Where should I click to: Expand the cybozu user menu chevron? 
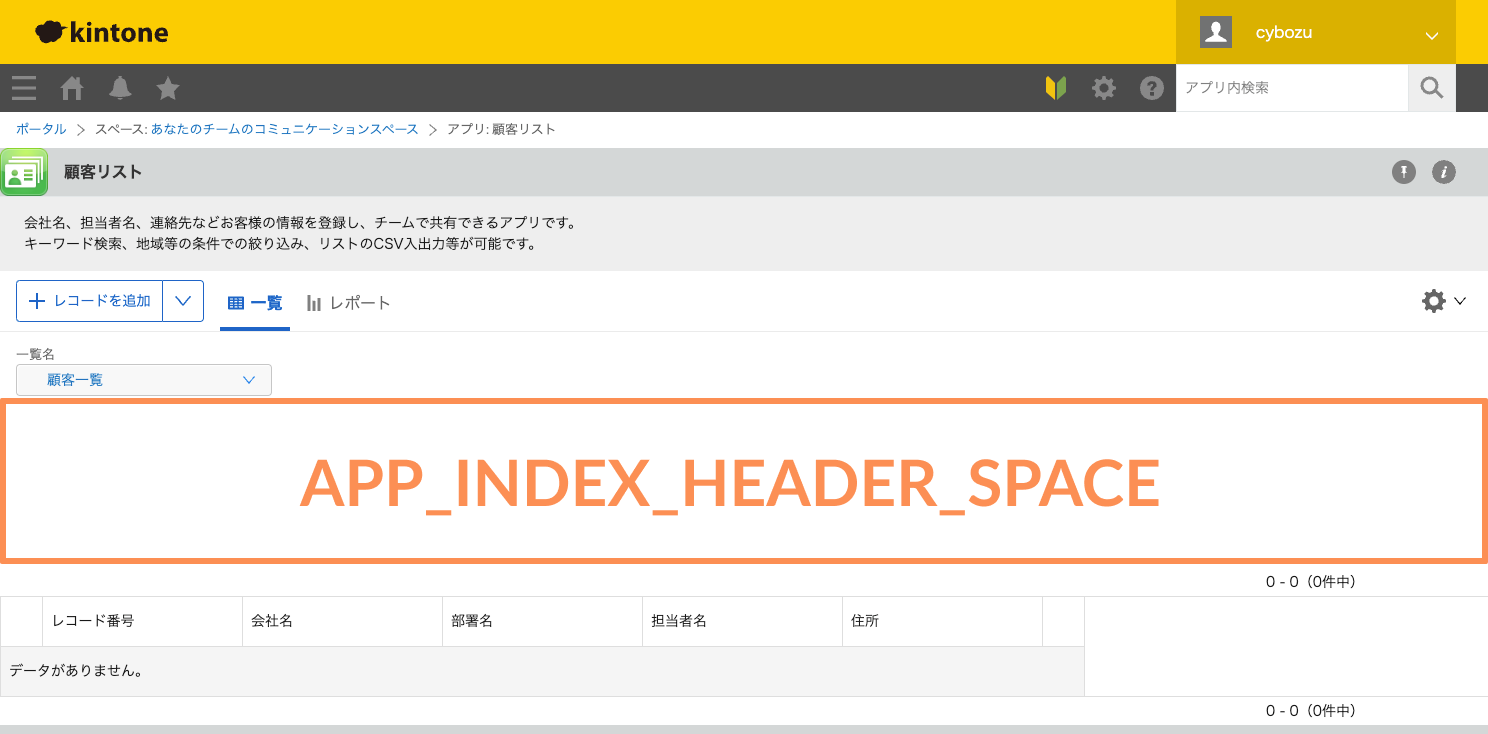(1431, 35)
